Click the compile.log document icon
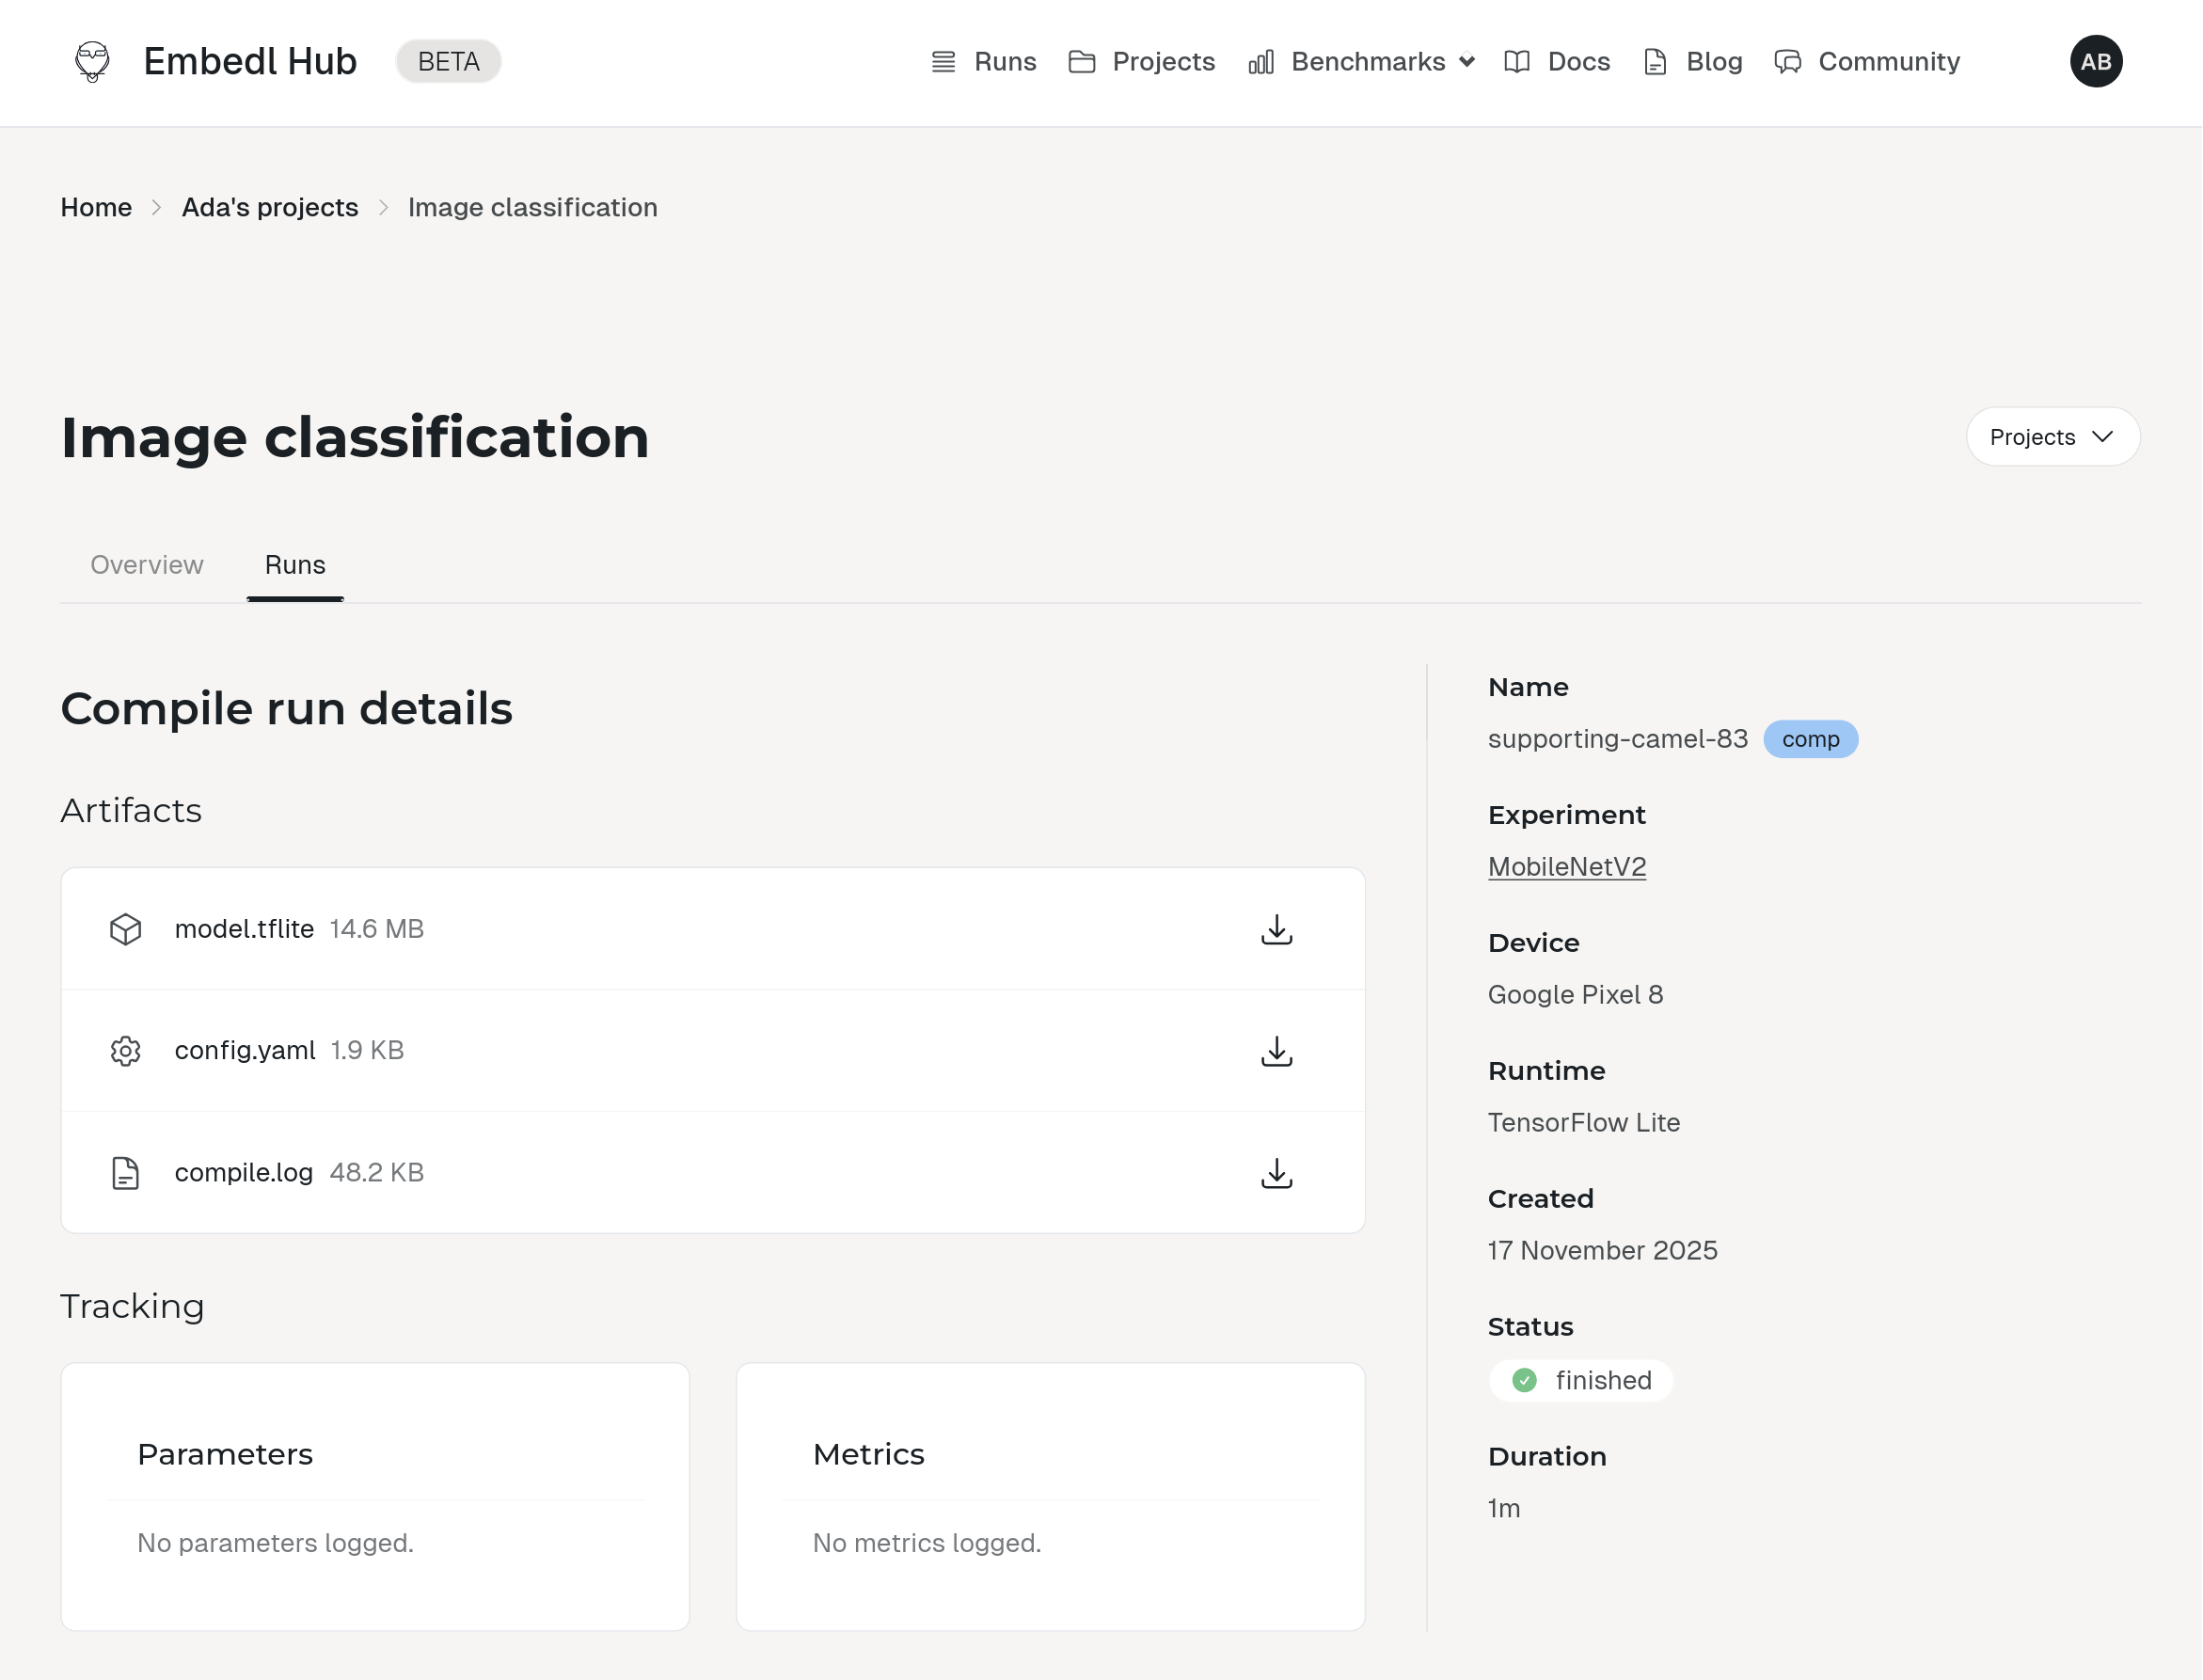This screenshot has height=1680, width=2203. click(125, 1172)
